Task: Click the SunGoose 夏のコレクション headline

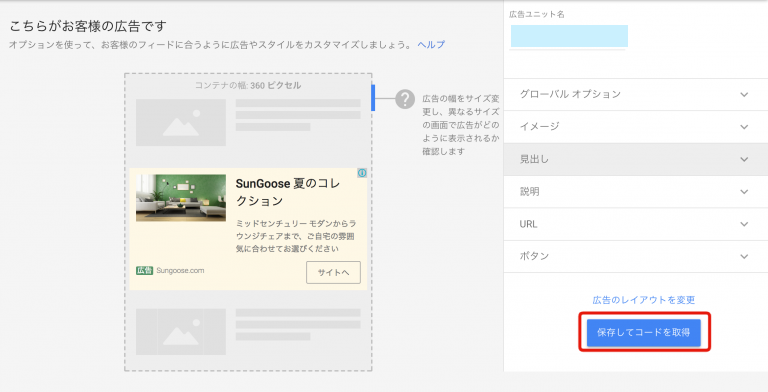Action: [x=288, y=192]
